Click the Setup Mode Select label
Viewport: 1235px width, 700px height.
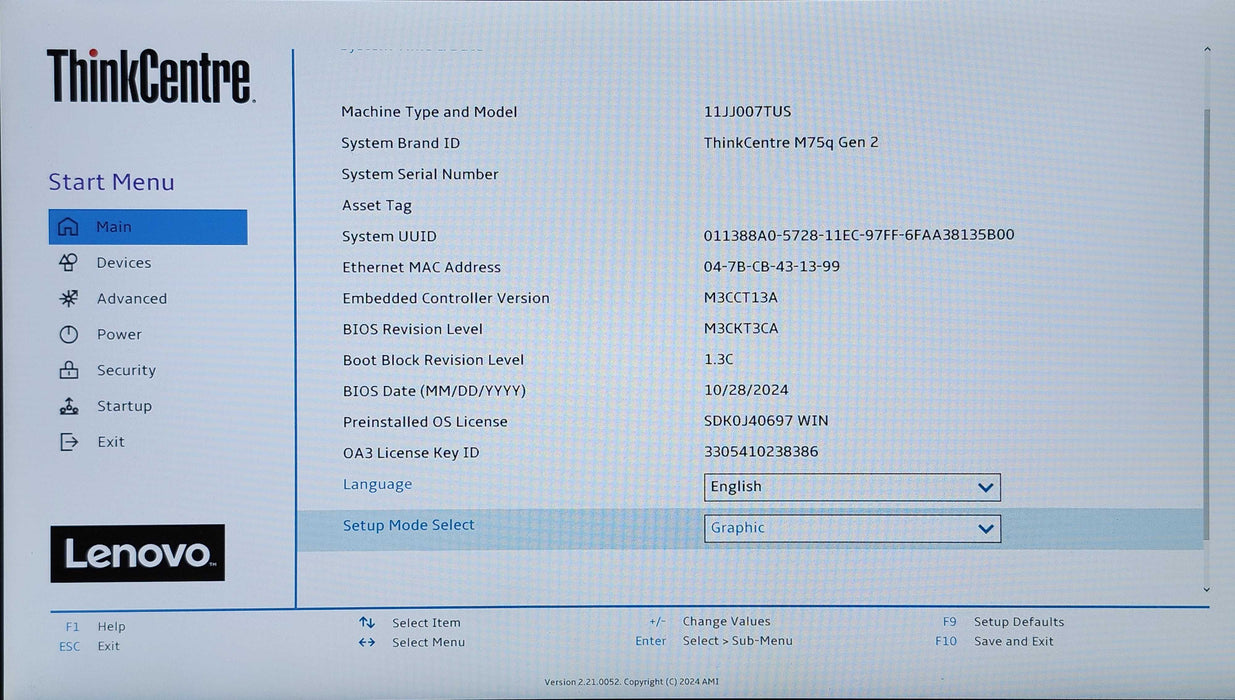coord(408,525)
